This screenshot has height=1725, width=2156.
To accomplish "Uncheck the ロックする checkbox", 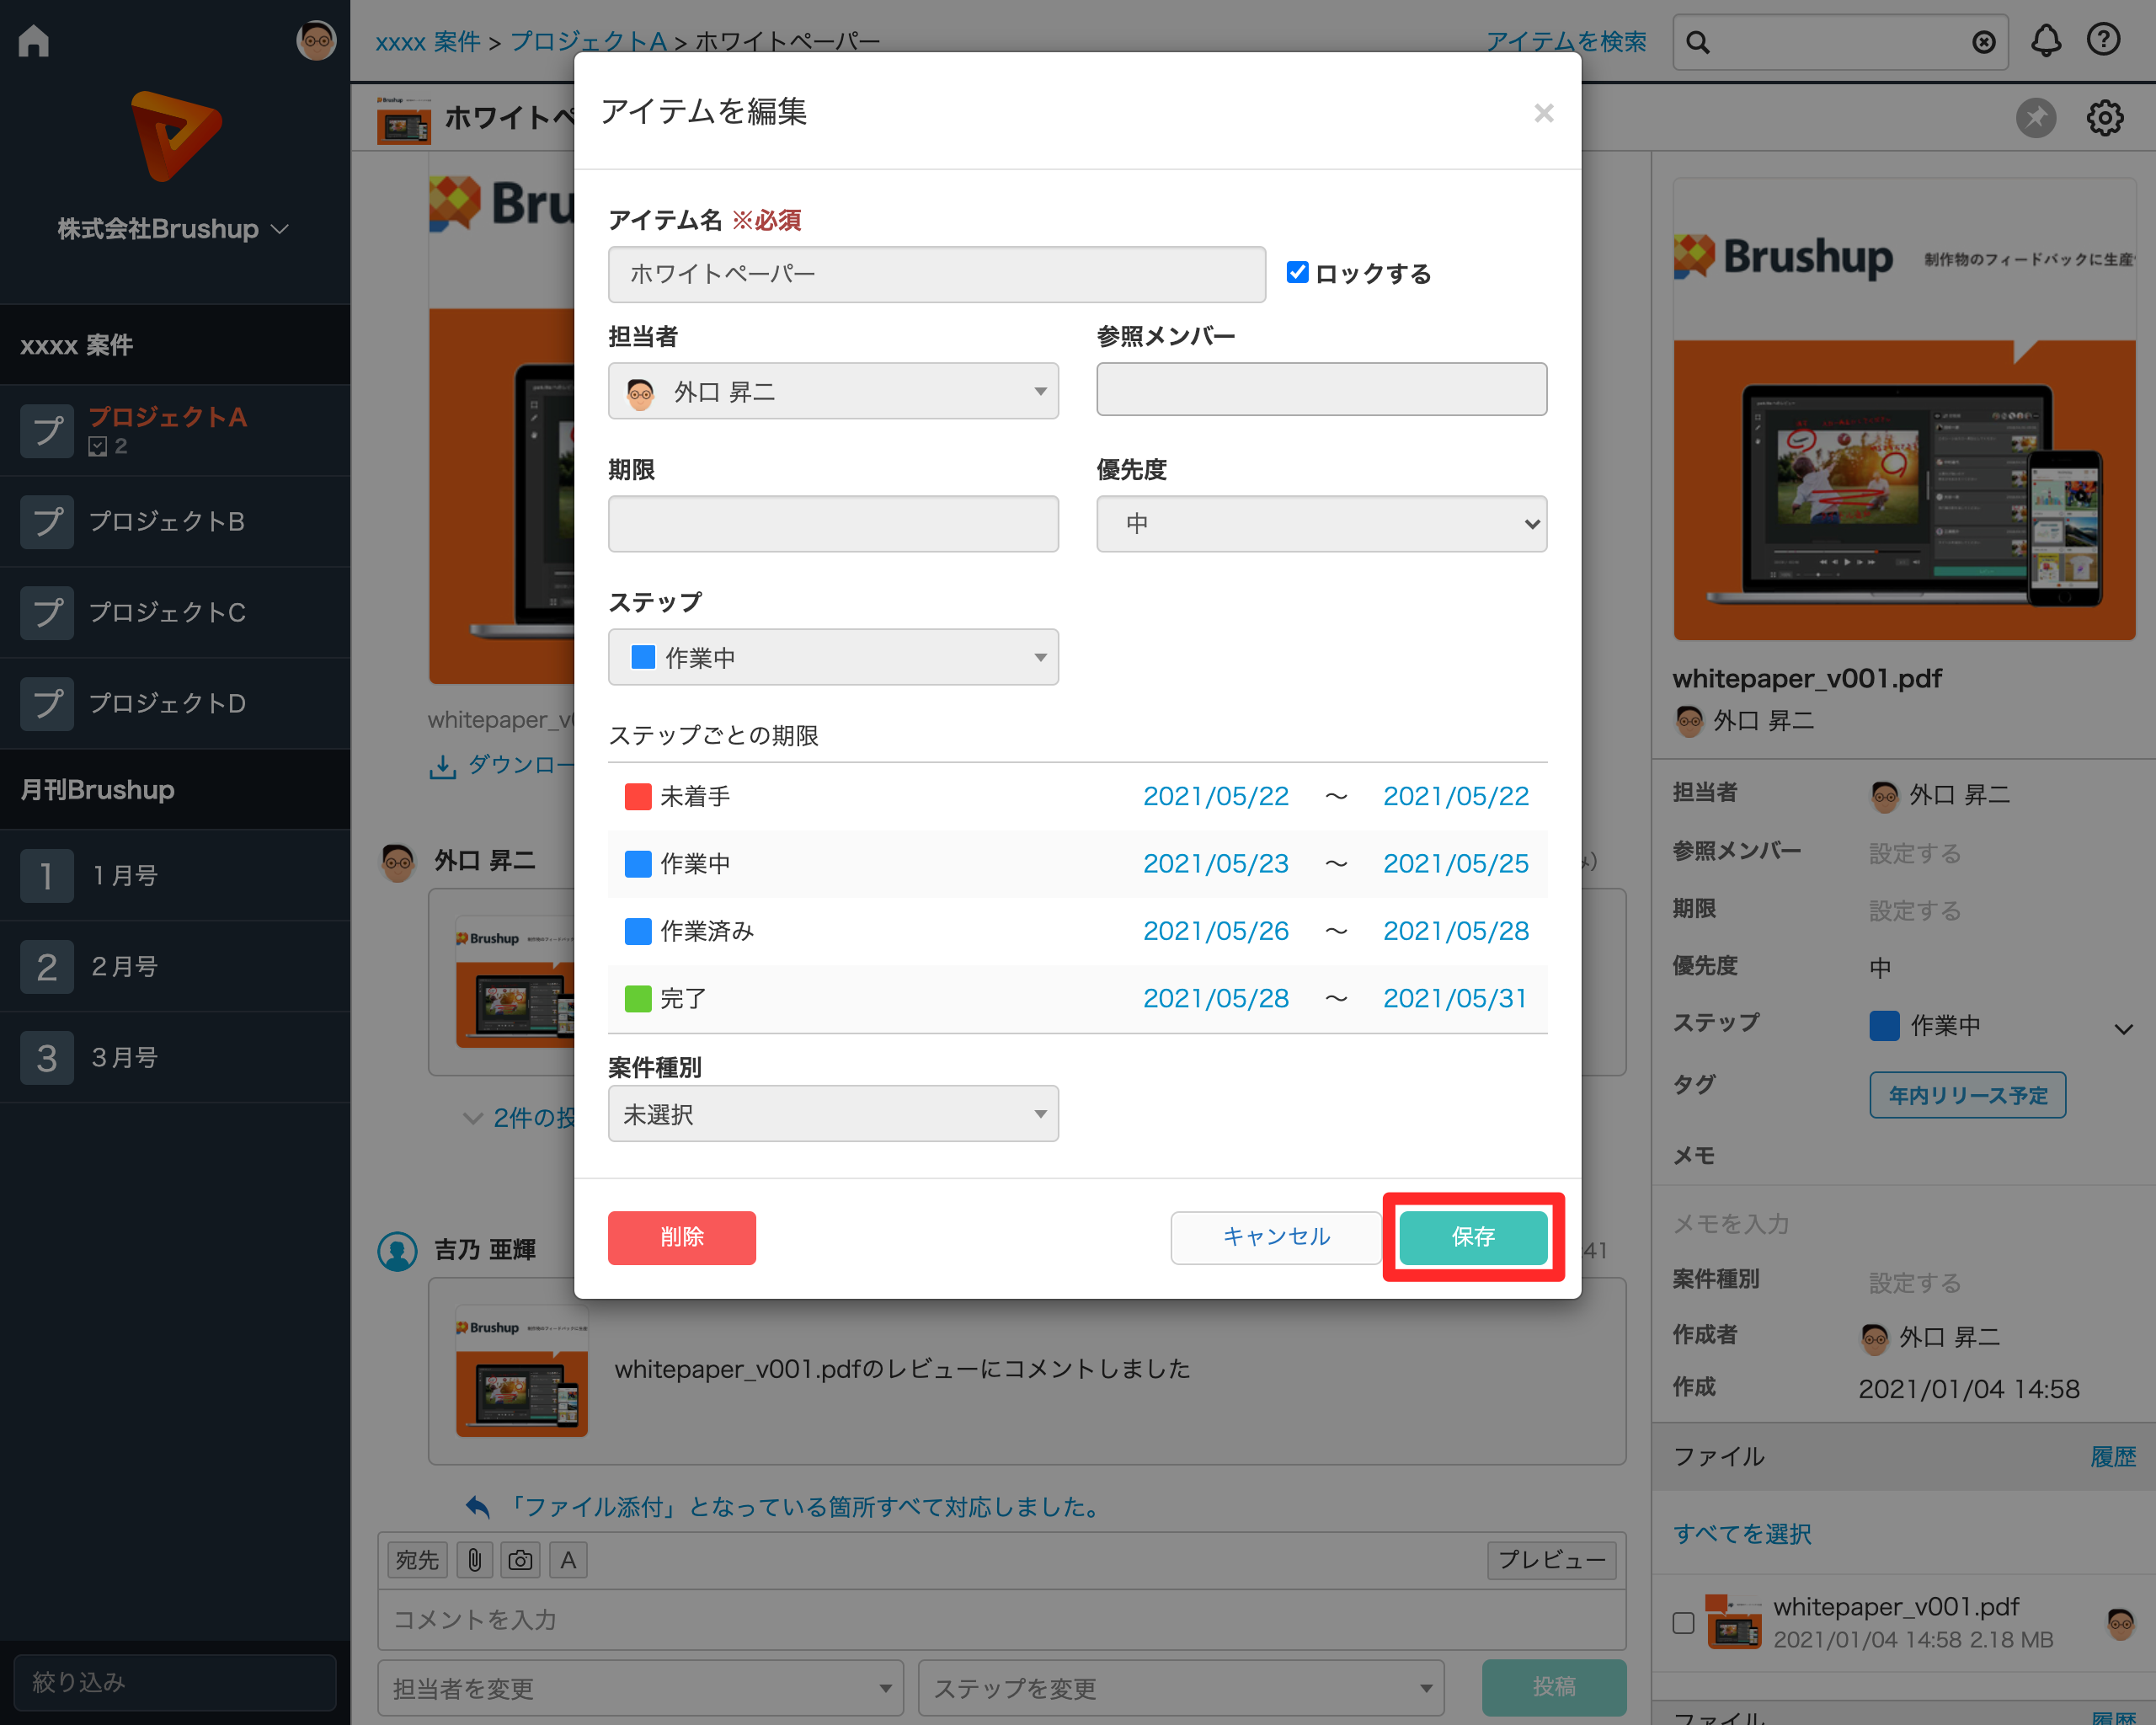I will pos(1297,272).
